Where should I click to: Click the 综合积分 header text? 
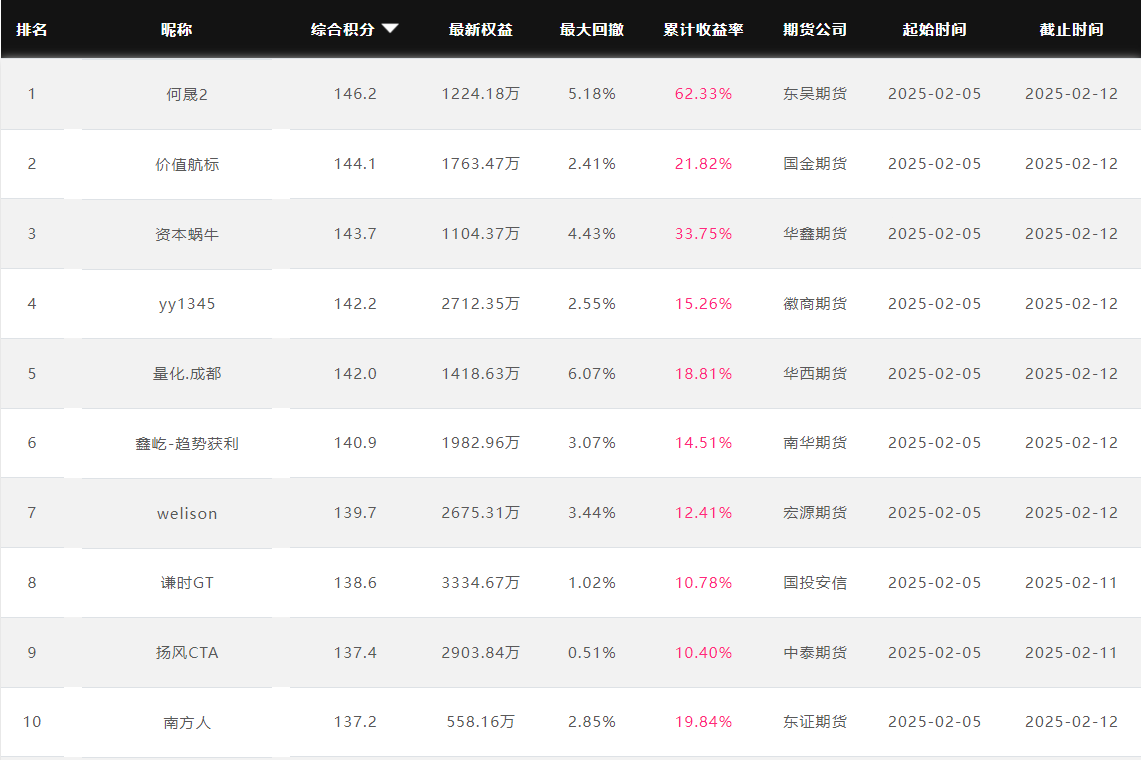(343, 29)
